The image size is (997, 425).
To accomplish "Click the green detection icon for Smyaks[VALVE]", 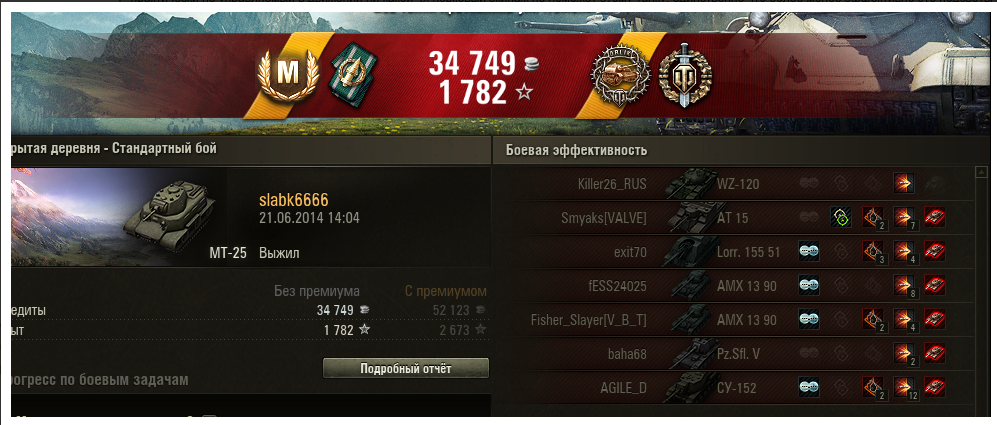I will coord(841,218).
